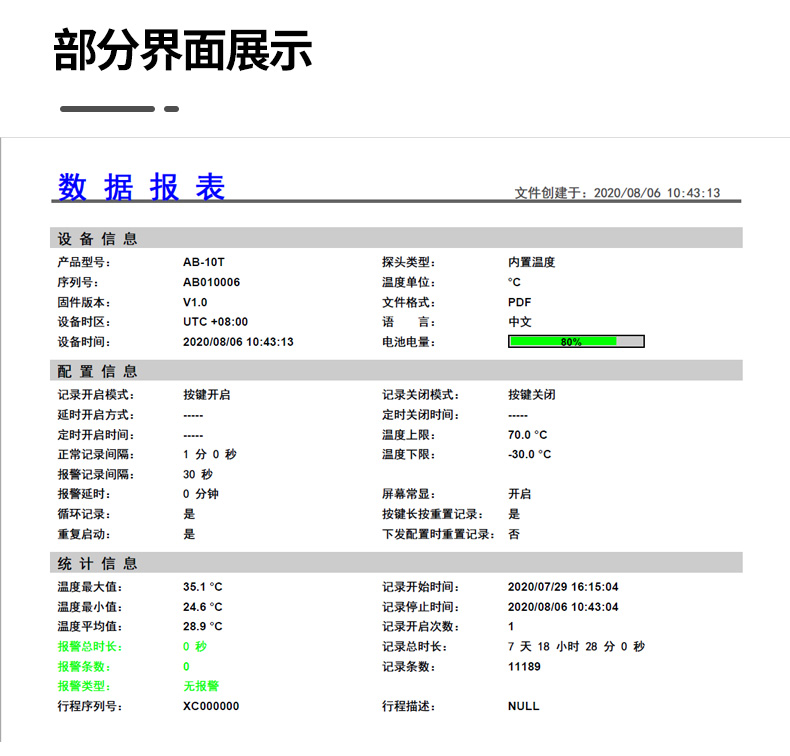Click the 设备时间 value 2020/08/06 10:43:13

(x=238, y=342)
